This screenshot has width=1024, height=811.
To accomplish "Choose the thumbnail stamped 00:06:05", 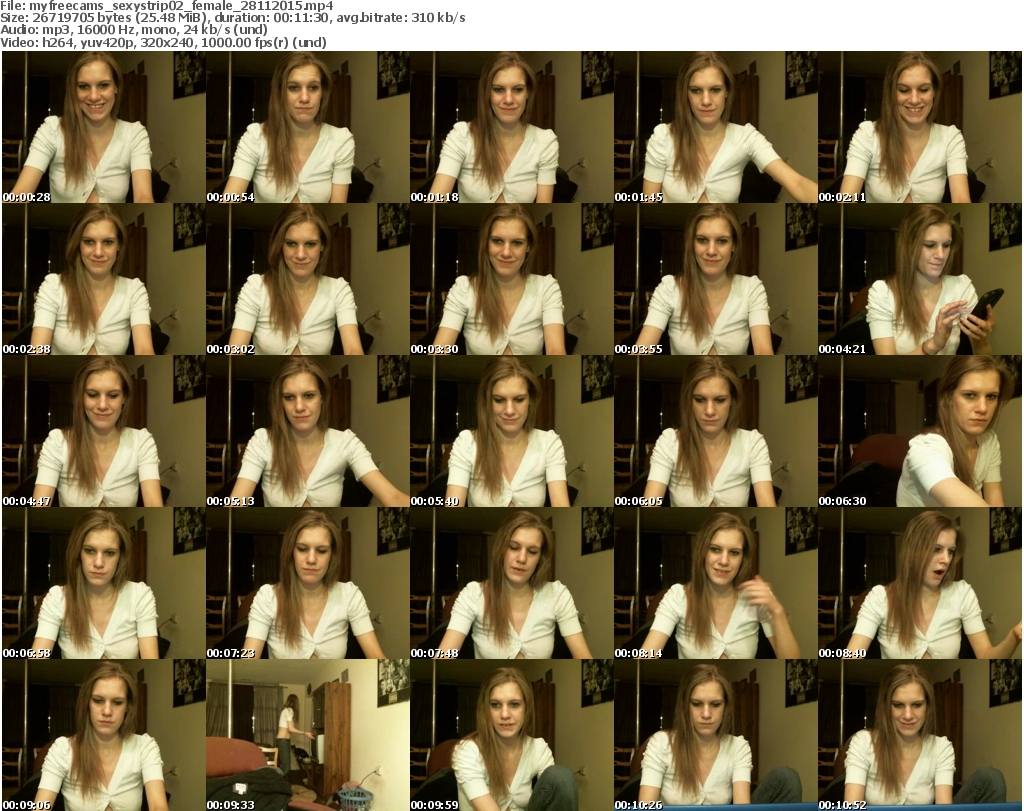I will [x=716, y=432].
